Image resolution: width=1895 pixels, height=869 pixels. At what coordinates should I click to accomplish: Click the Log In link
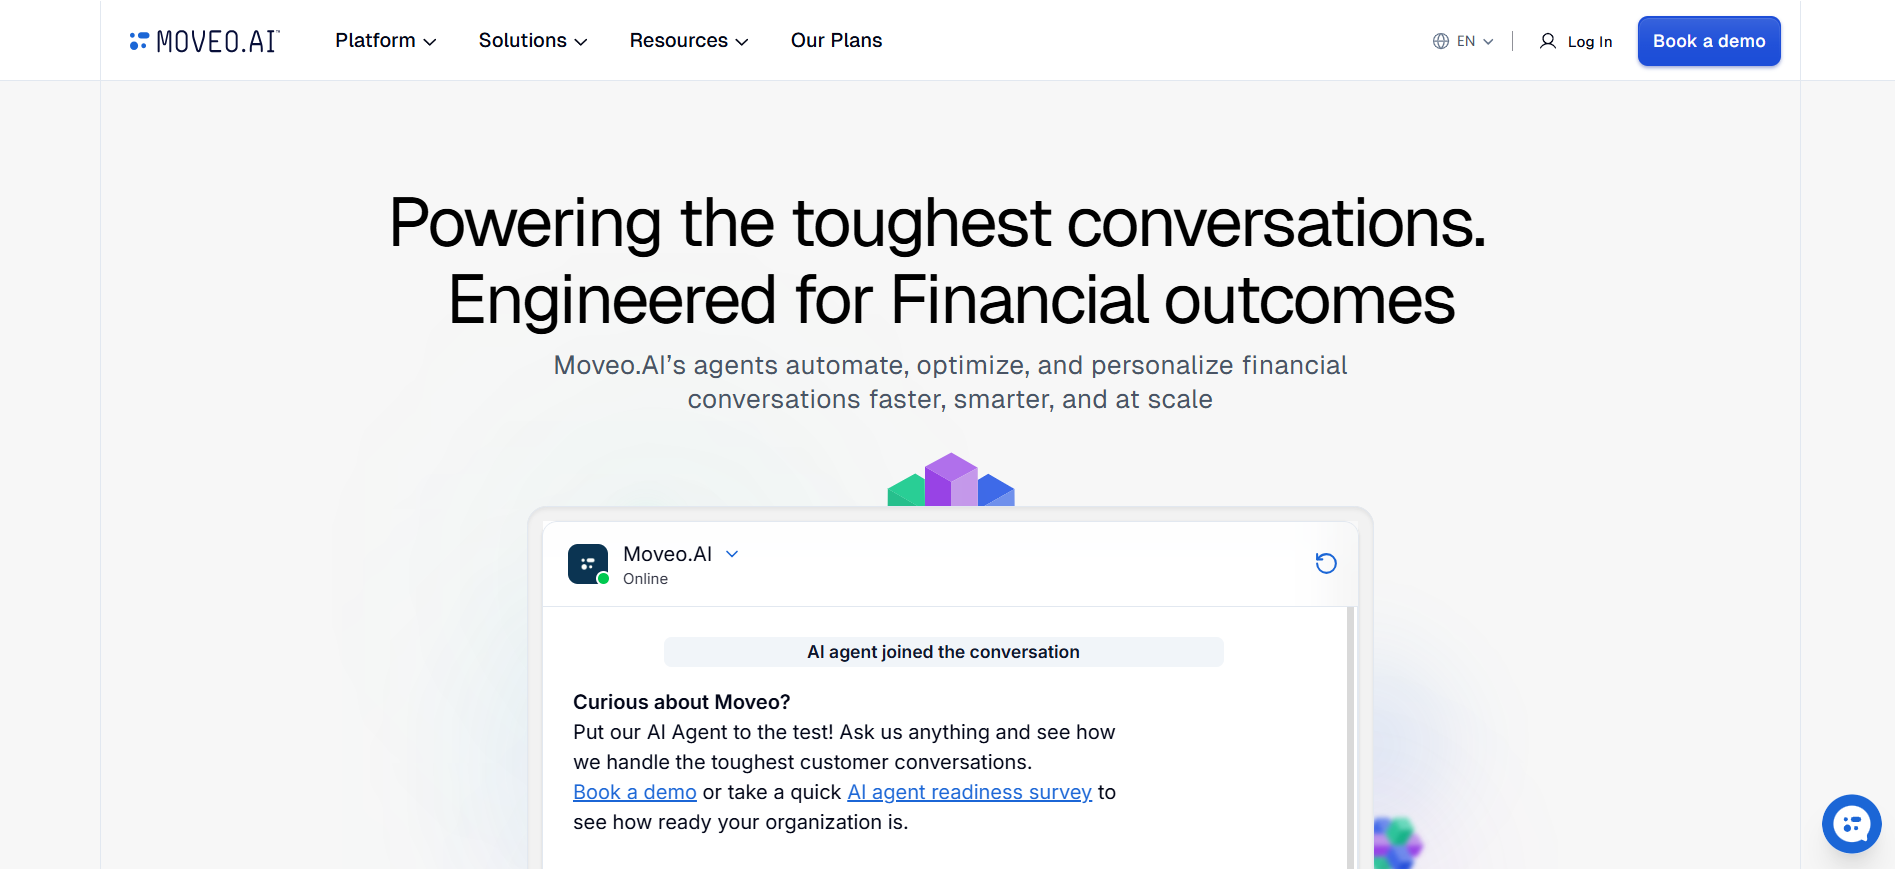pos(1589,42)
